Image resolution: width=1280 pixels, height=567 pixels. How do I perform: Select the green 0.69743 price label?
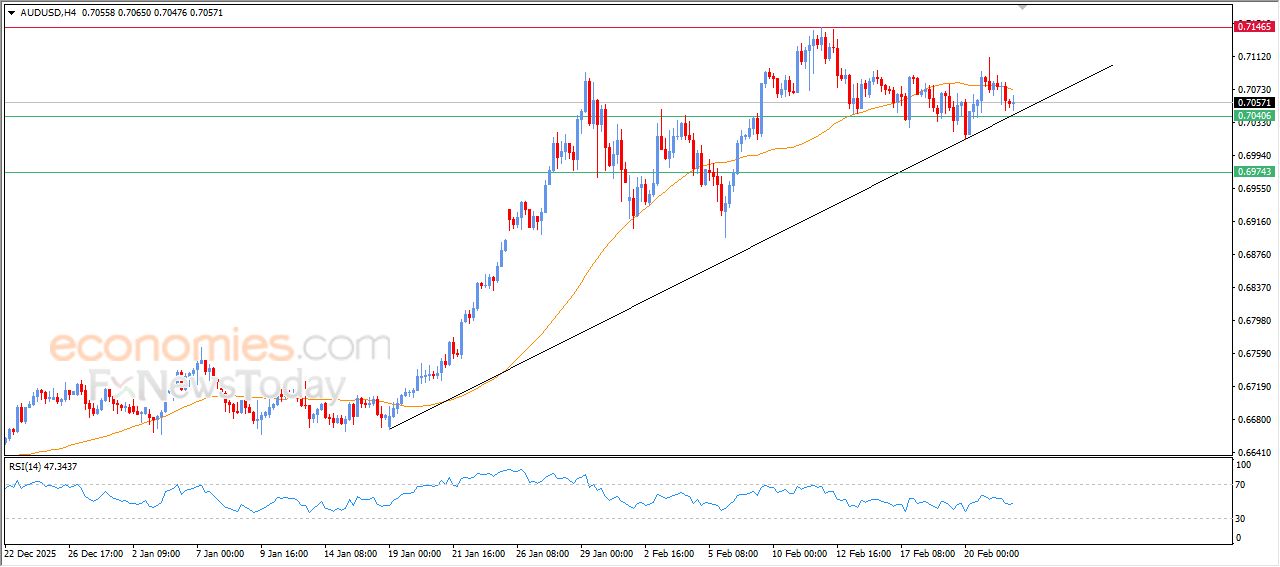[x=1253, y=172]
